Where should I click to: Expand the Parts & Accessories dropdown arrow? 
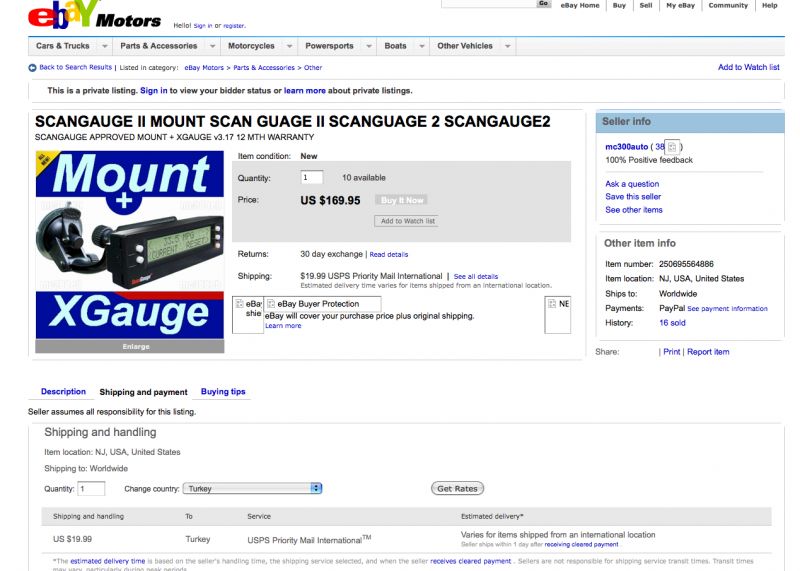click(212, 46)
